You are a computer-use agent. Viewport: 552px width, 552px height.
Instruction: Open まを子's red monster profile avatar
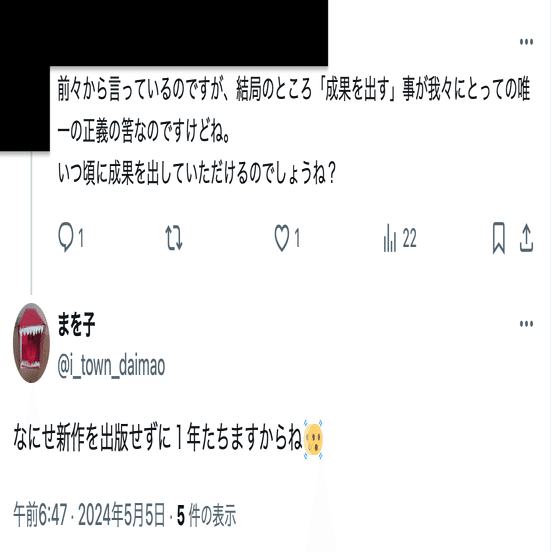[x=31, y=343]
